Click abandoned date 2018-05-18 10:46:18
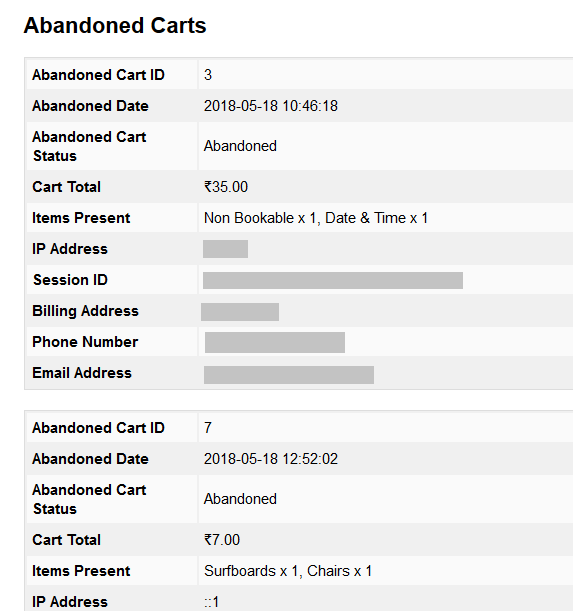573x611 pixels. [x=271, y=106]
